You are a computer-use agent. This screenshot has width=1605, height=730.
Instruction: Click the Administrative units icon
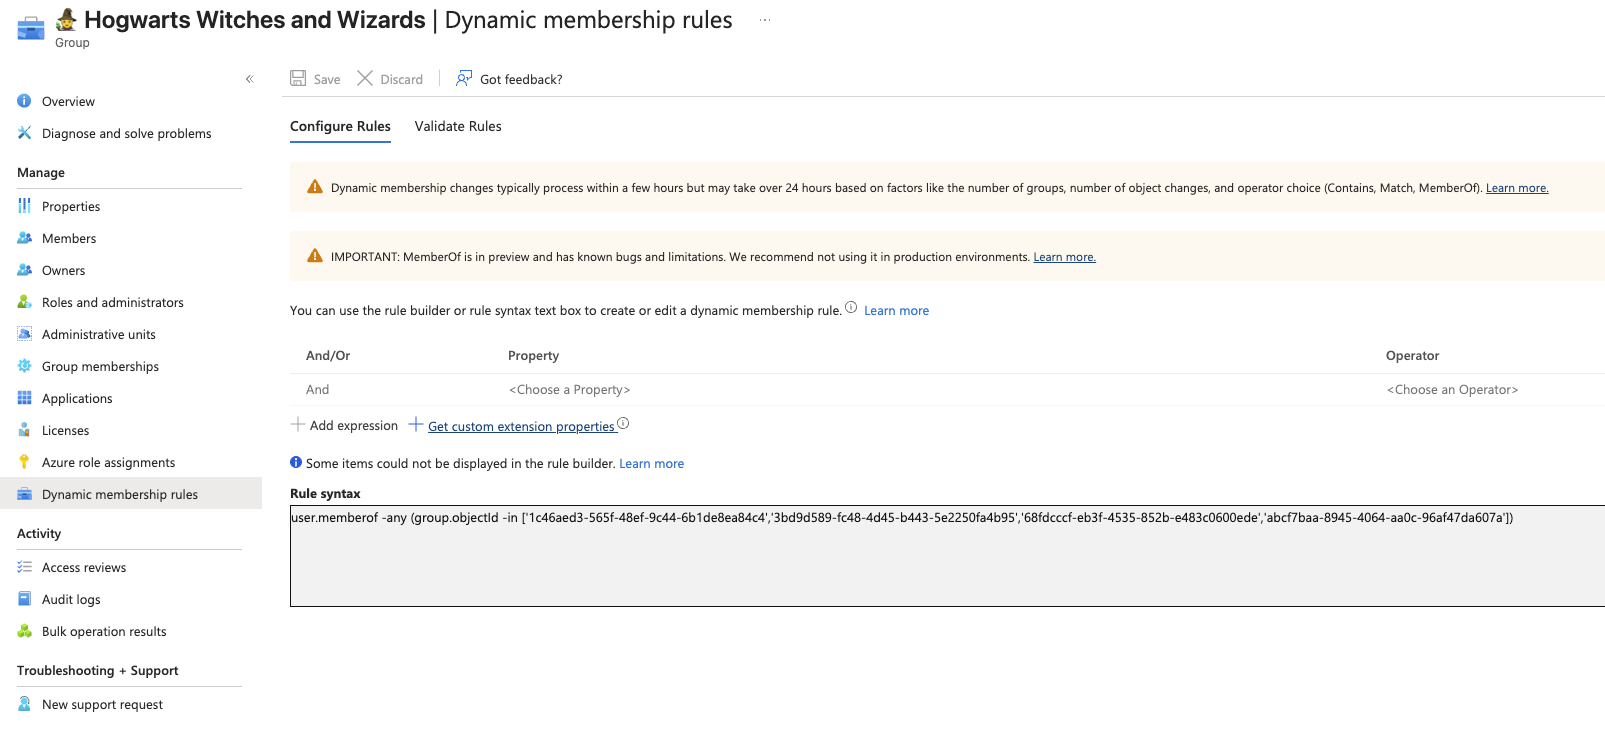tap(24, 334)
